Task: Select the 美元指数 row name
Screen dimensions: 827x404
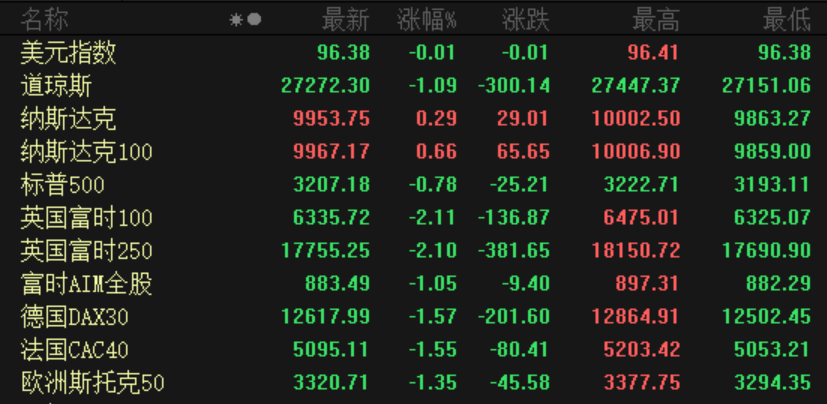Action: point(68,53)
